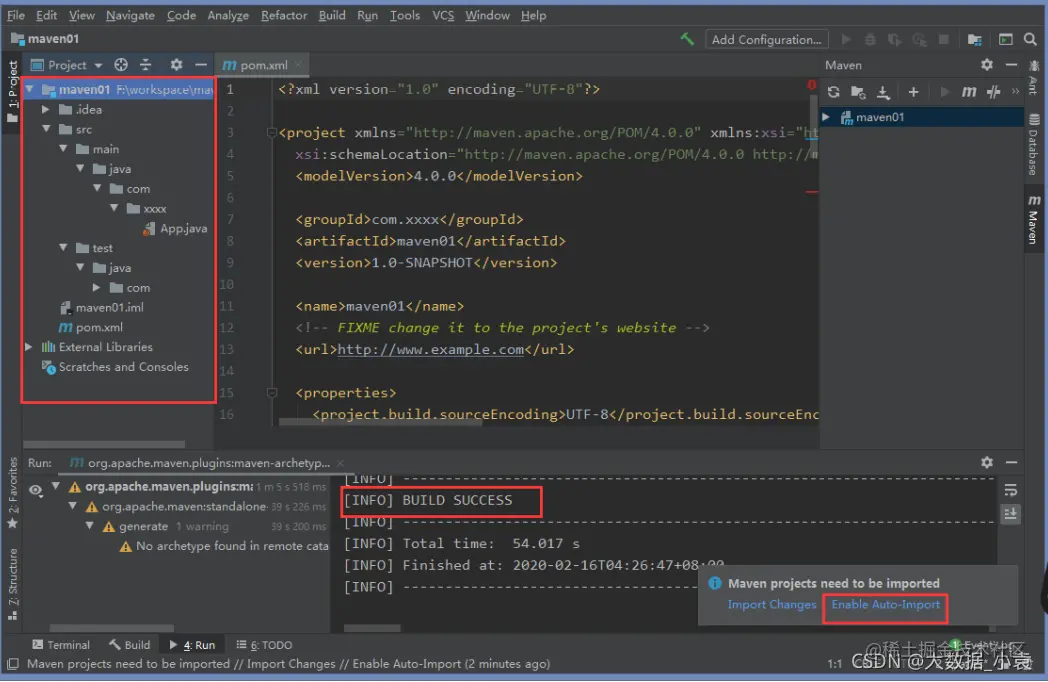The image size is (1048, 682).
Task: Collapse the src folder
Action: click(x=46, y=129)
